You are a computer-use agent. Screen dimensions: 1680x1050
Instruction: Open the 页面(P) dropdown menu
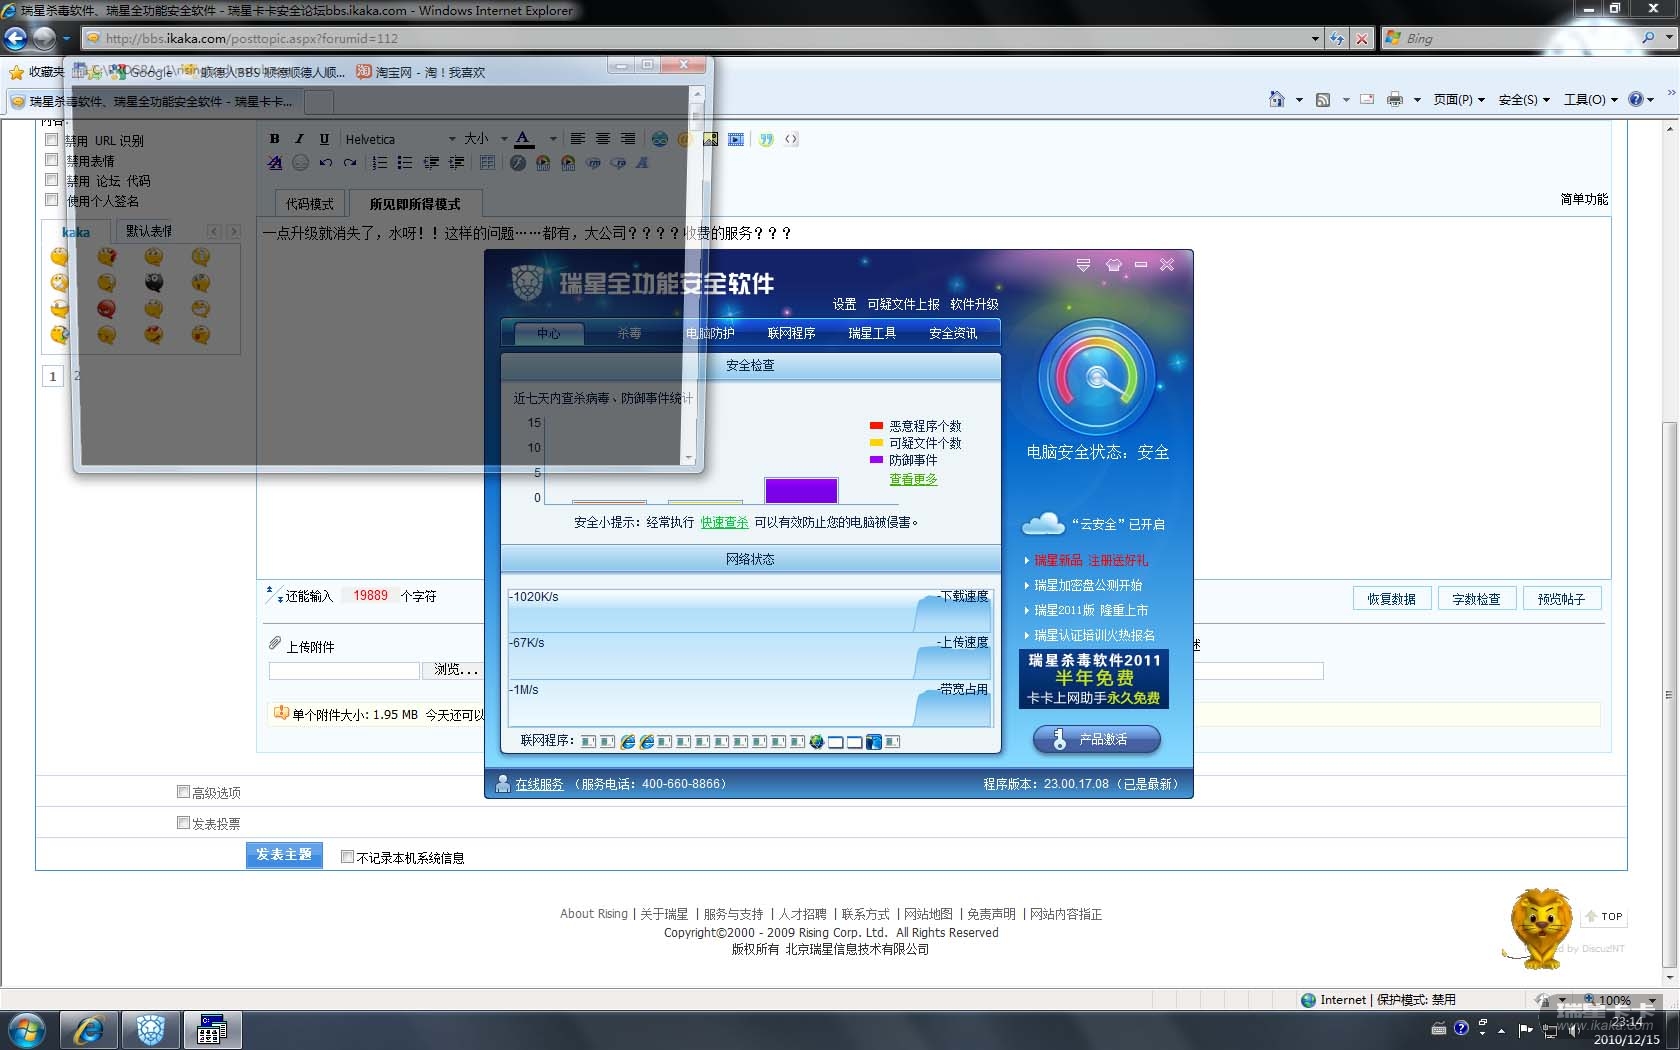pyautogui.click(x=1459, y=99)
